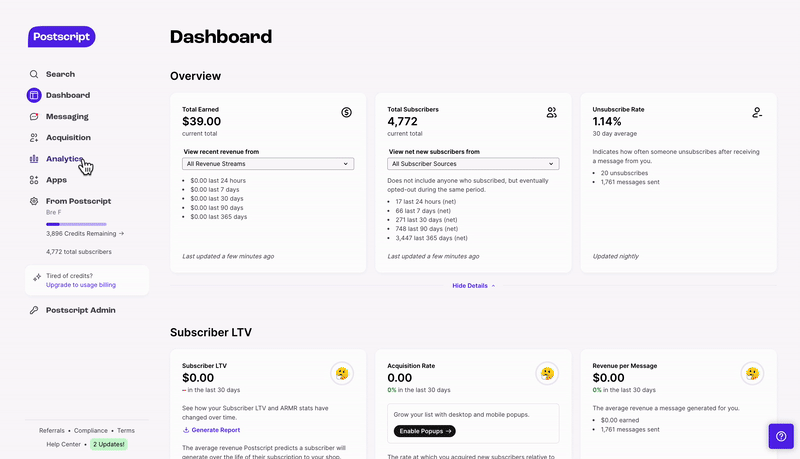The image size is (800, 459).
Task: Click the Enable Popups button
Action: pos(424,431)
